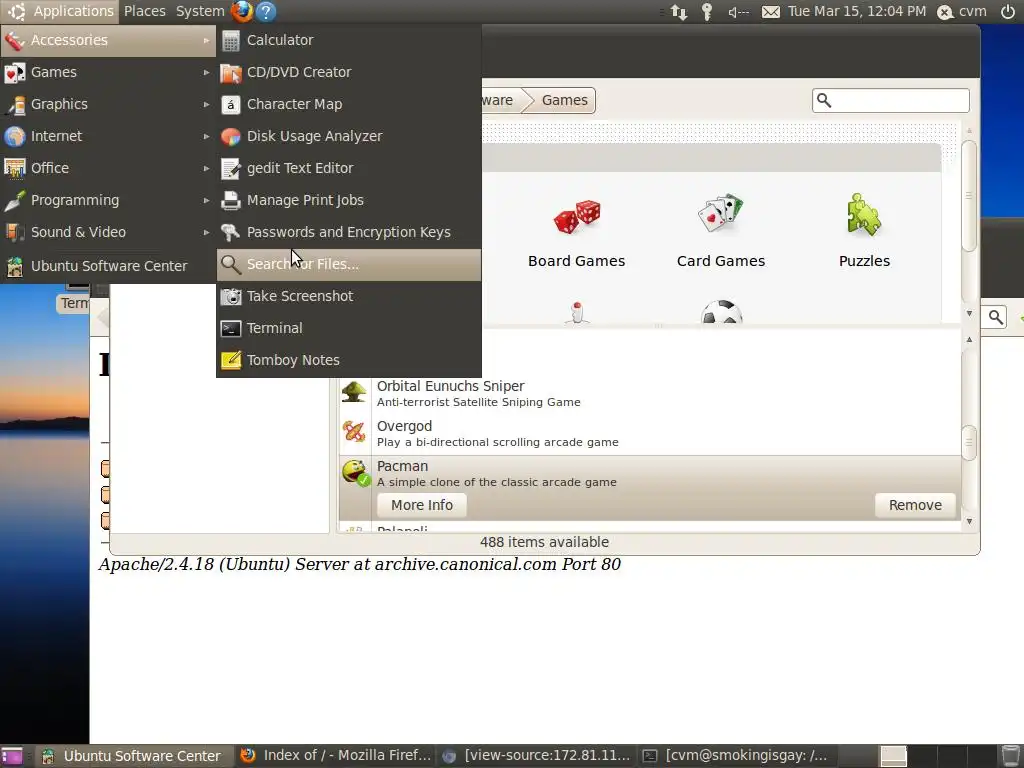
Task: Open the Puzzles category
Action: point(864,232)
